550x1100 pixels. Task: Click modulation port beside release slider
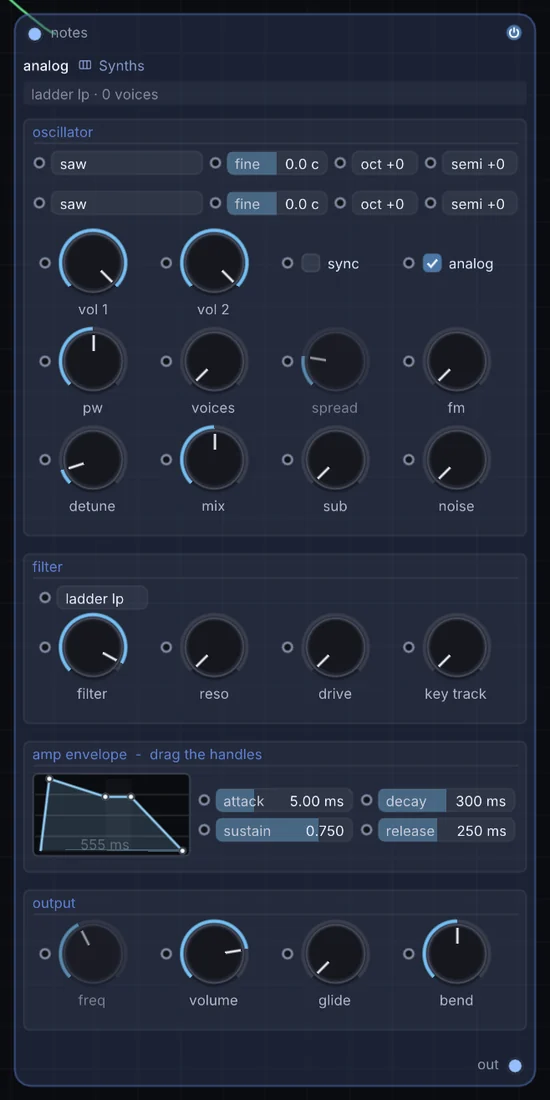(367, 830)
